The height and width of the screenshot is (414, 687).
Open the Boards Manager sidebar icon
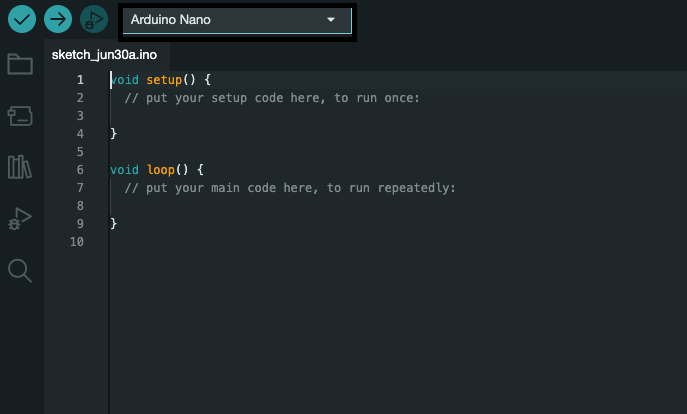pyautogui.click(x=20, y=116)
